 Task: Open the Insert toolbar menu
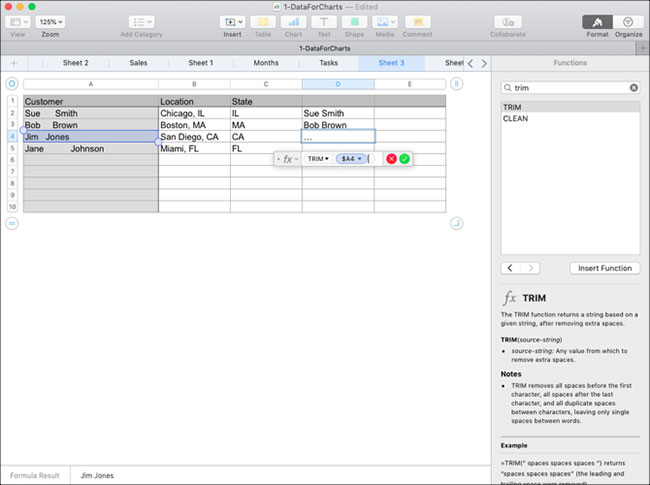(x=232, y=21)
